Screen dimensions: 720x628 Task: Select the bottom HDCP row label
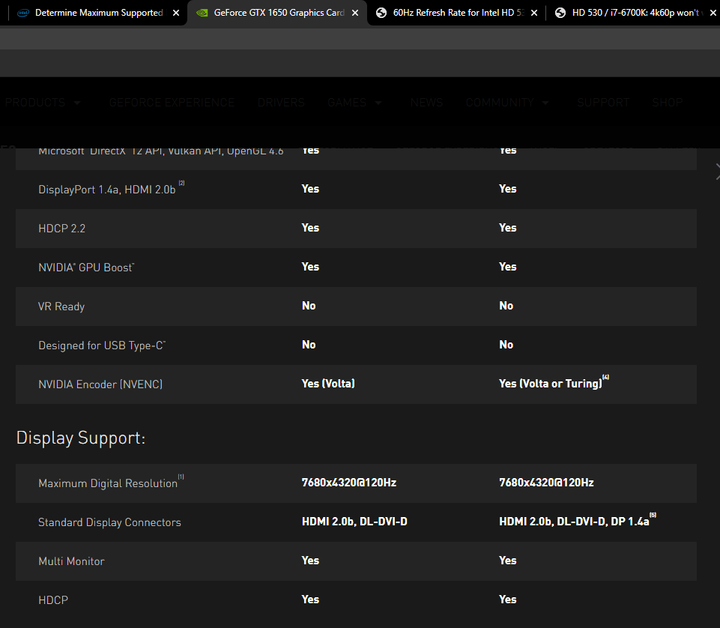[x=53, y=600]
